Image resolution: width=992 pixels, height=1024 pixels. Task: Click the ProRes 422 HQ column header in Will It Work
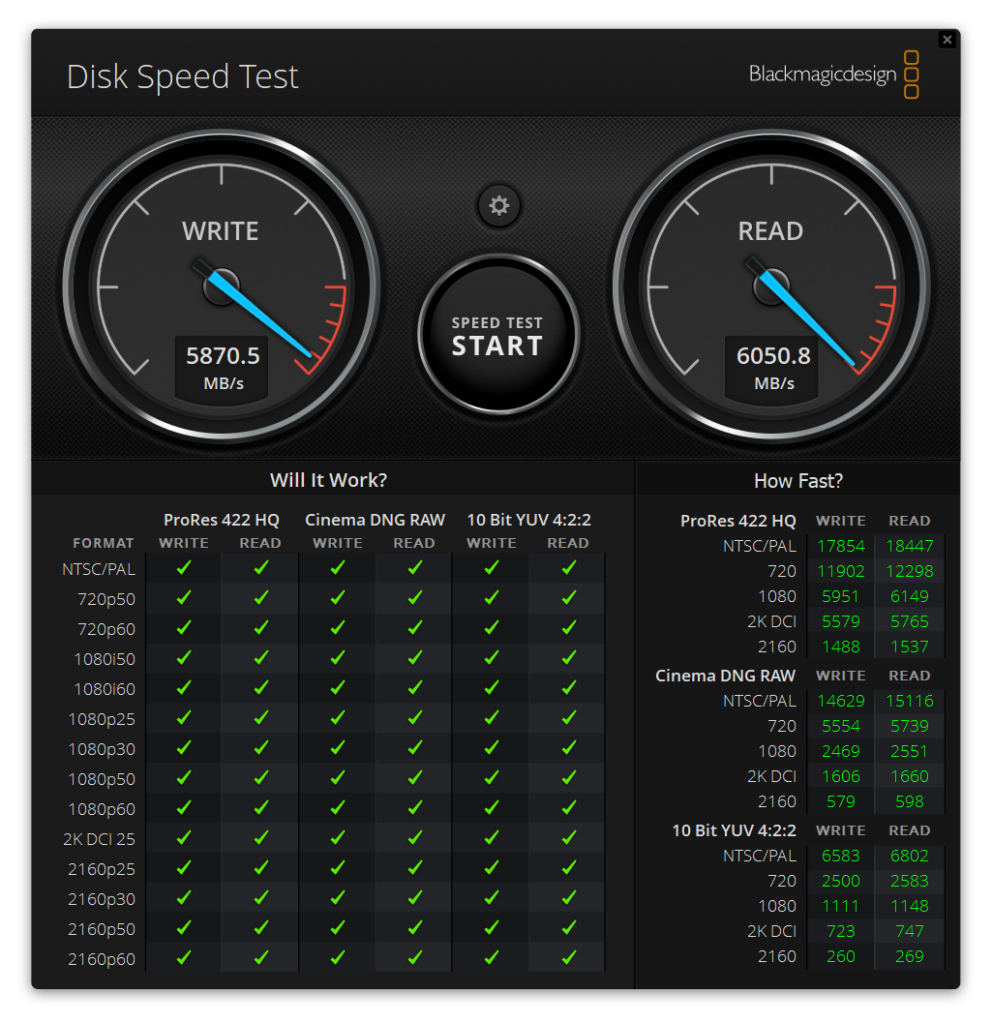[221, 520]
